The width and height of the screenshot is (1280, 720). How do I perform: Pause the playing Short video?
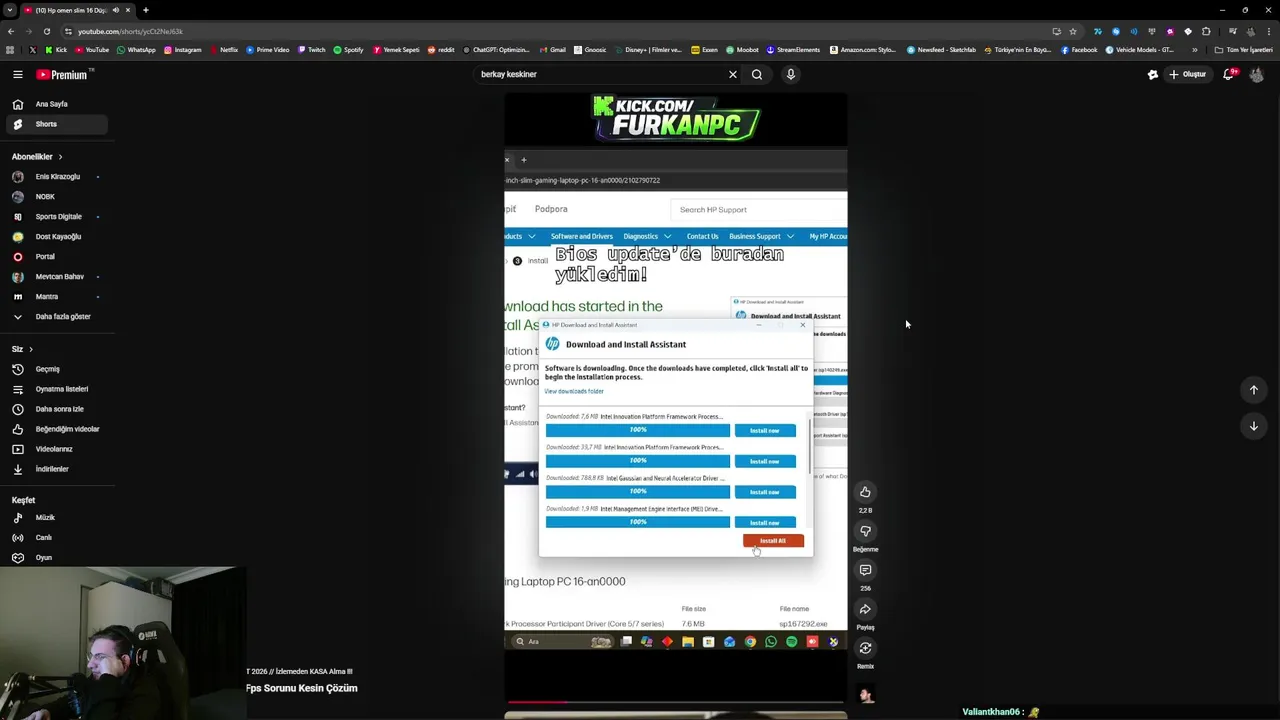[675, 400]
